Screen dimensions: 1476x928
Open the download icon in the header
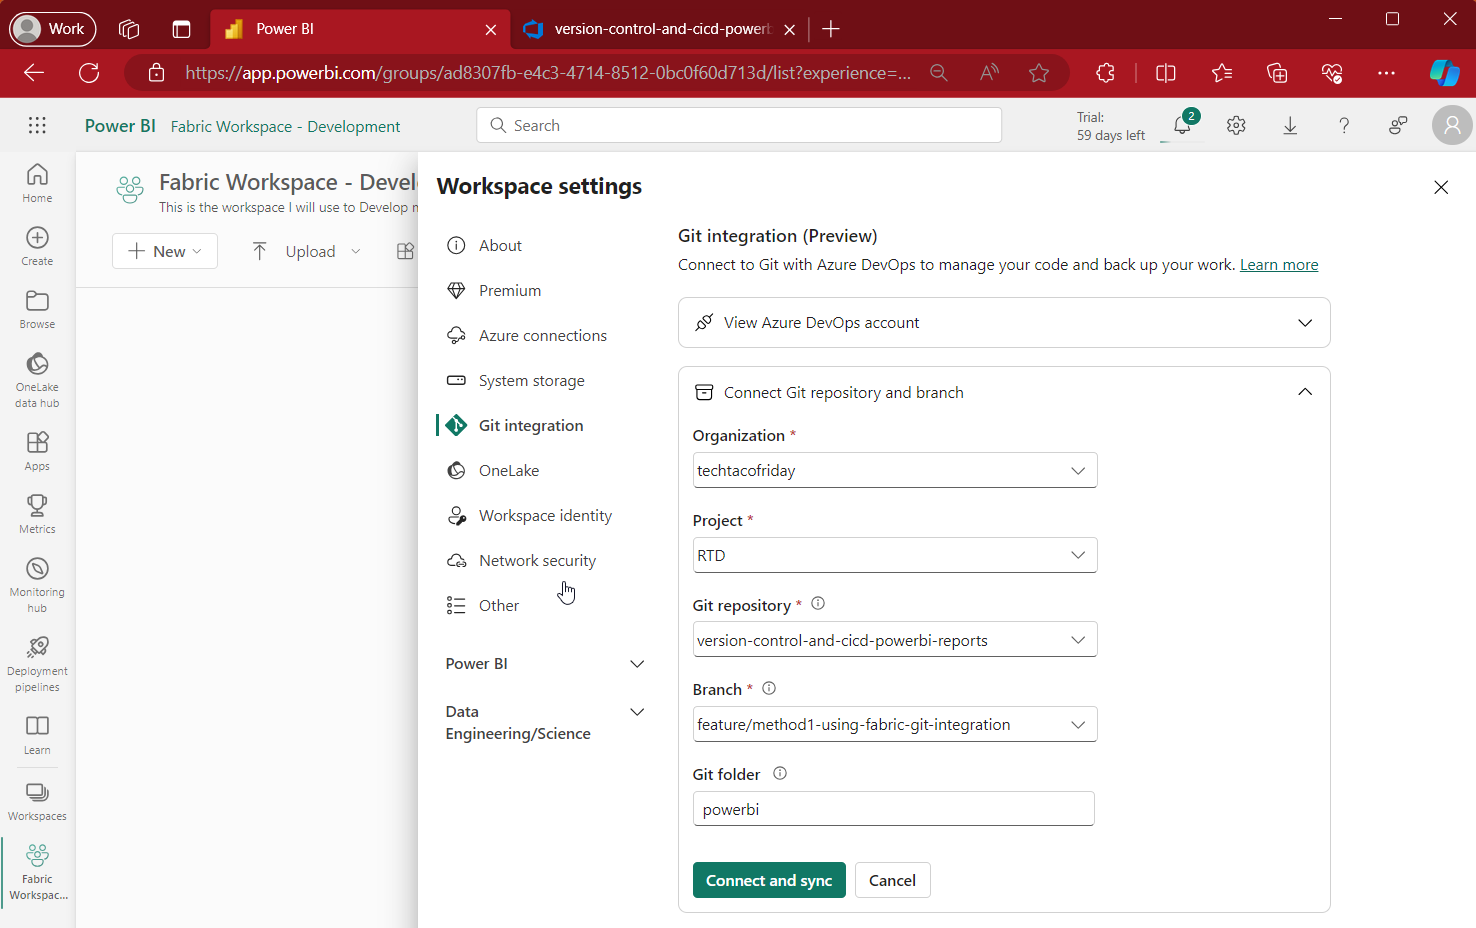(1290, 125)
